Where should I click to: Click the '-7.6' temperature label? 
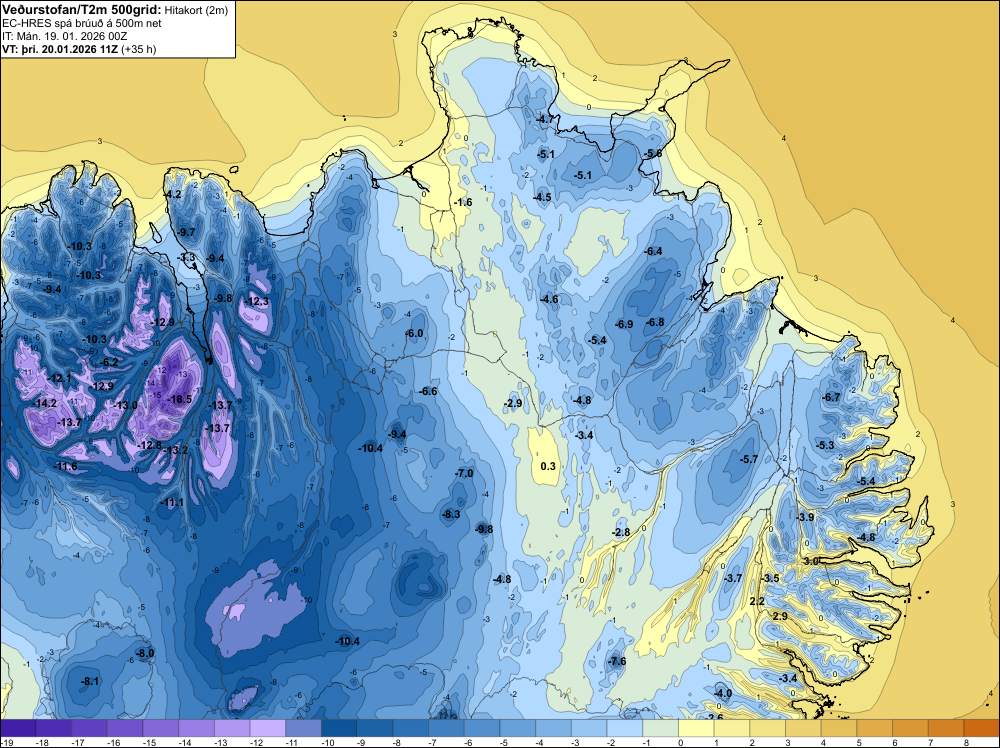617,661
